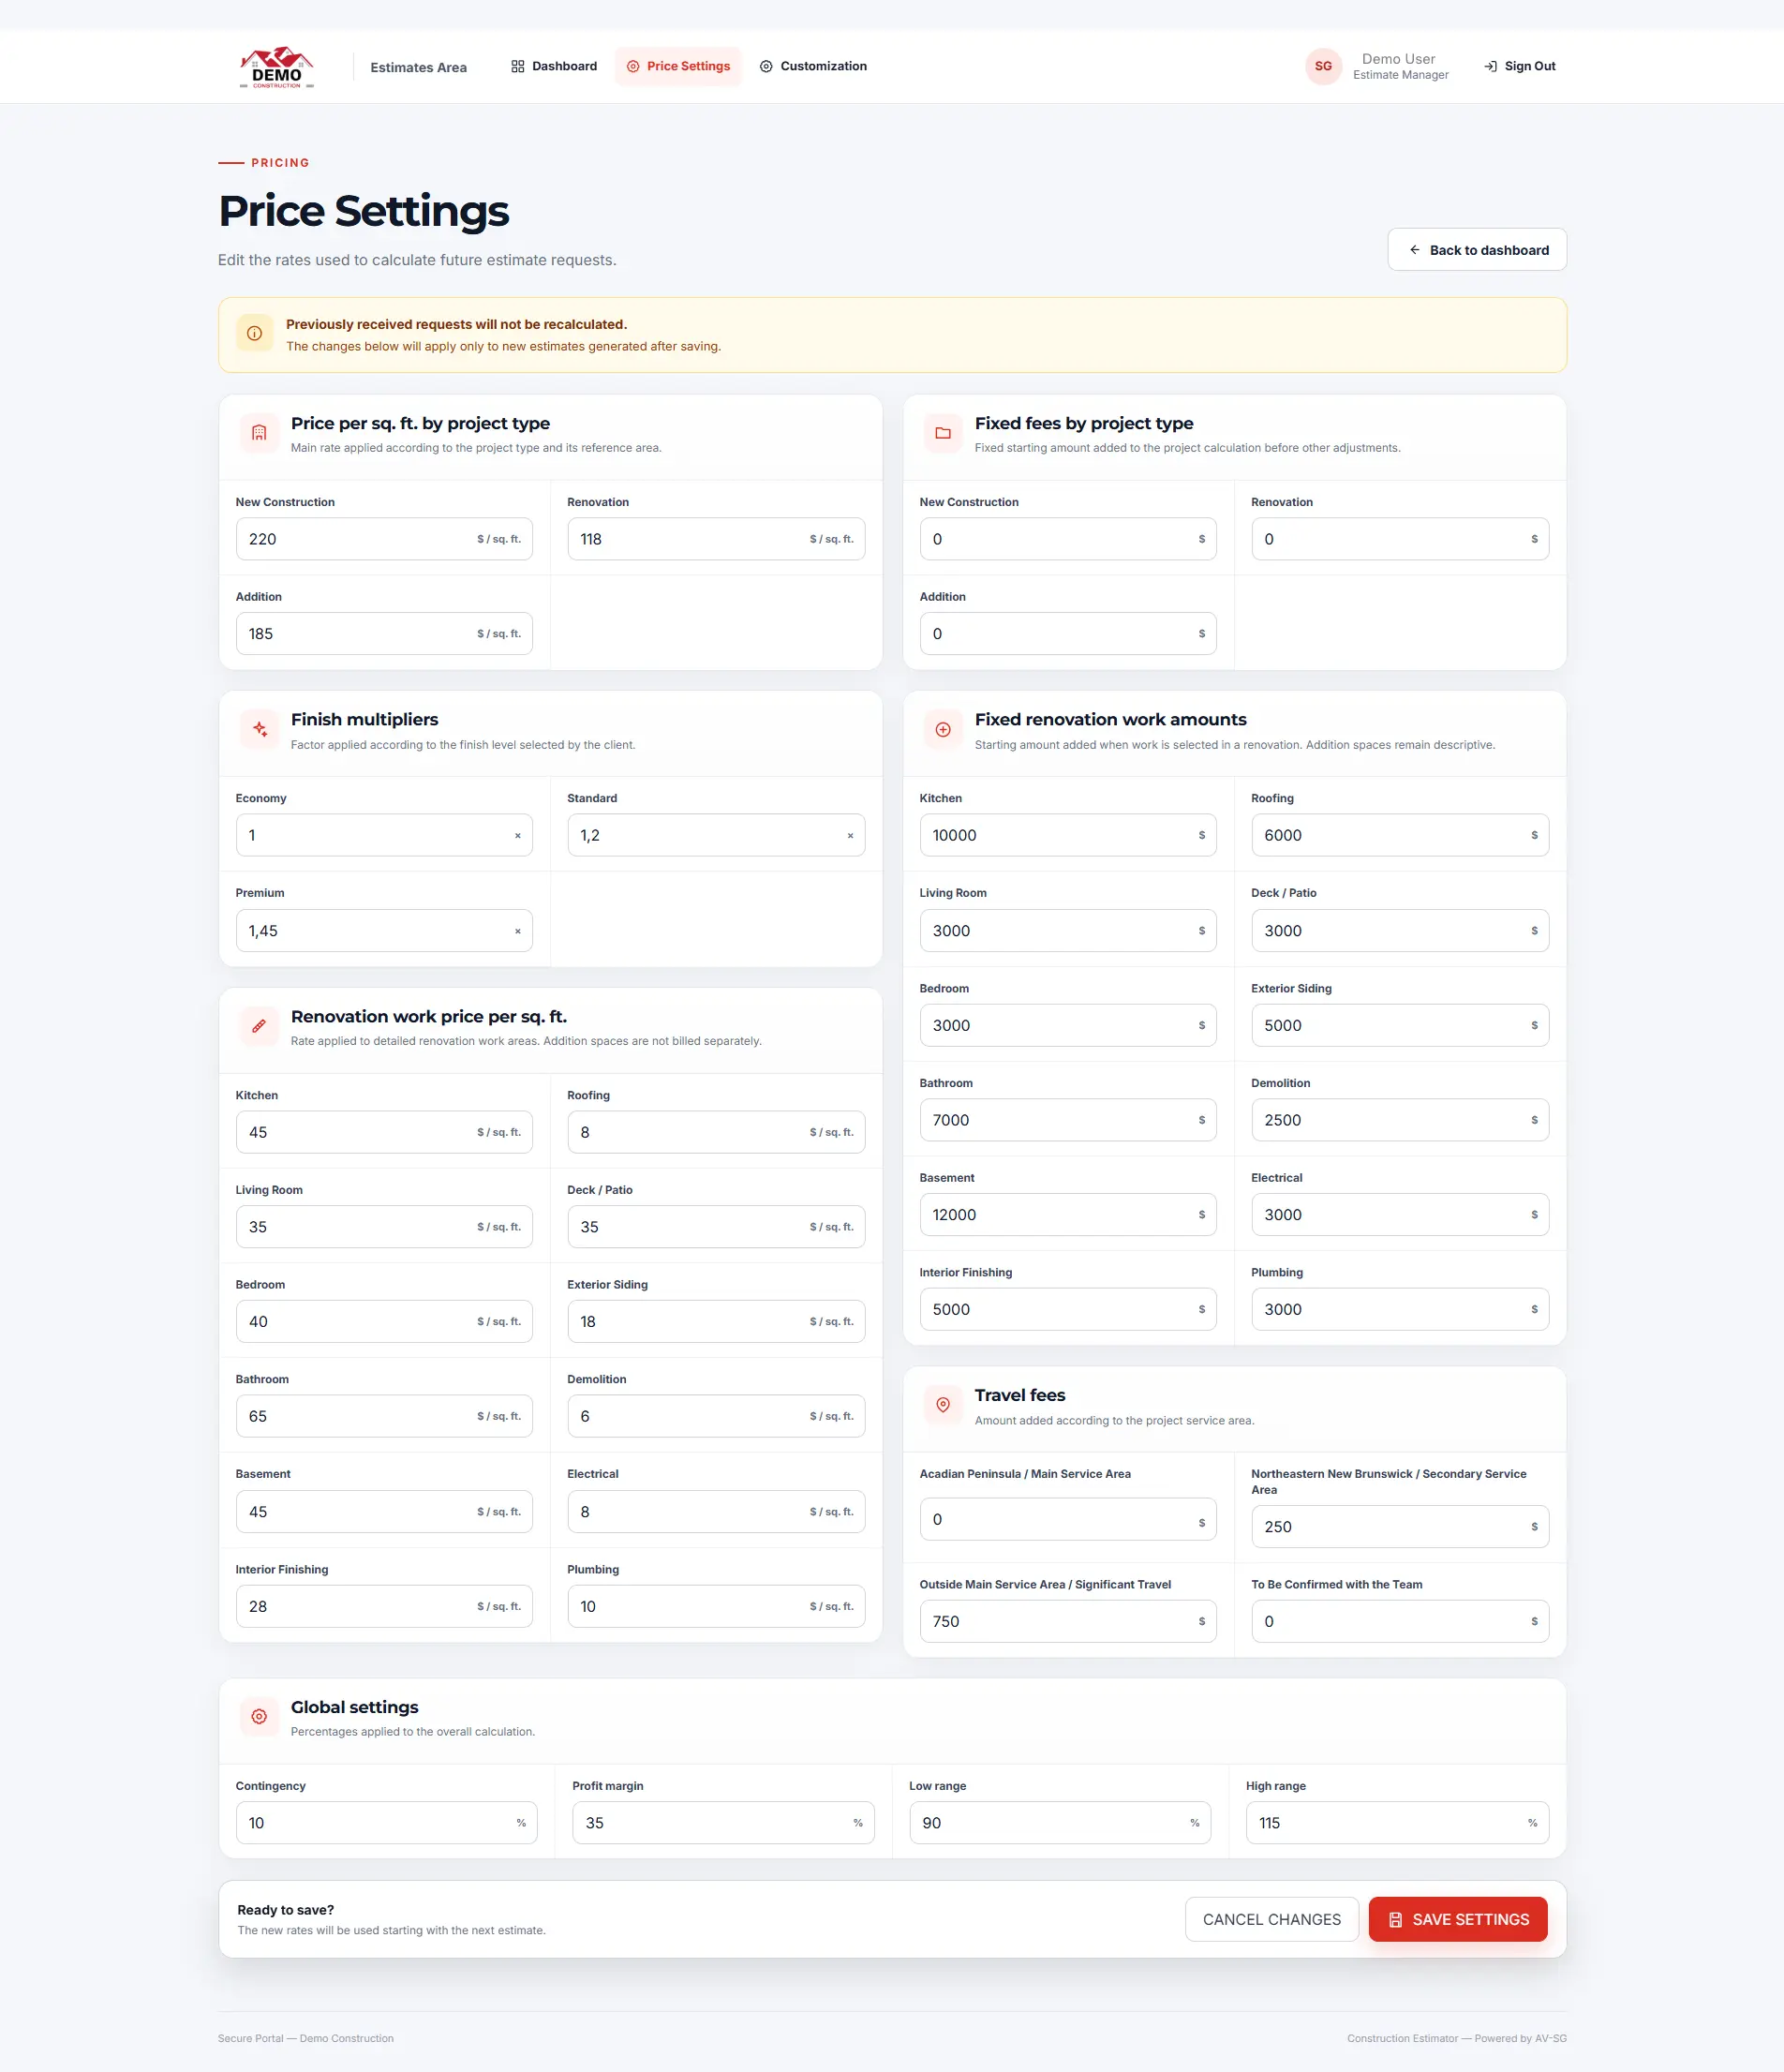
Task: Click the SG user avatar
Action: click(1323, 66)
